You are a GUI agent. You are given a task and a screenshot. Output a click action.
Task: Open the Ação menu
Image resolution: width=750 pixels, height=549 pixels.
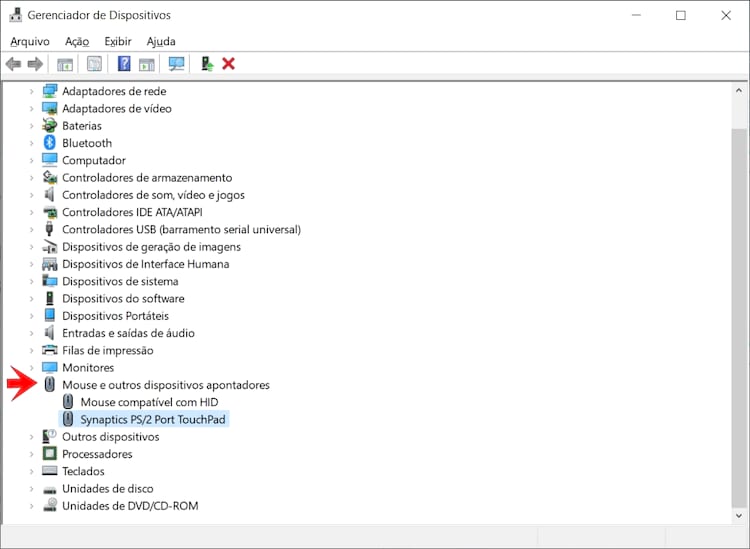(77, 42)
